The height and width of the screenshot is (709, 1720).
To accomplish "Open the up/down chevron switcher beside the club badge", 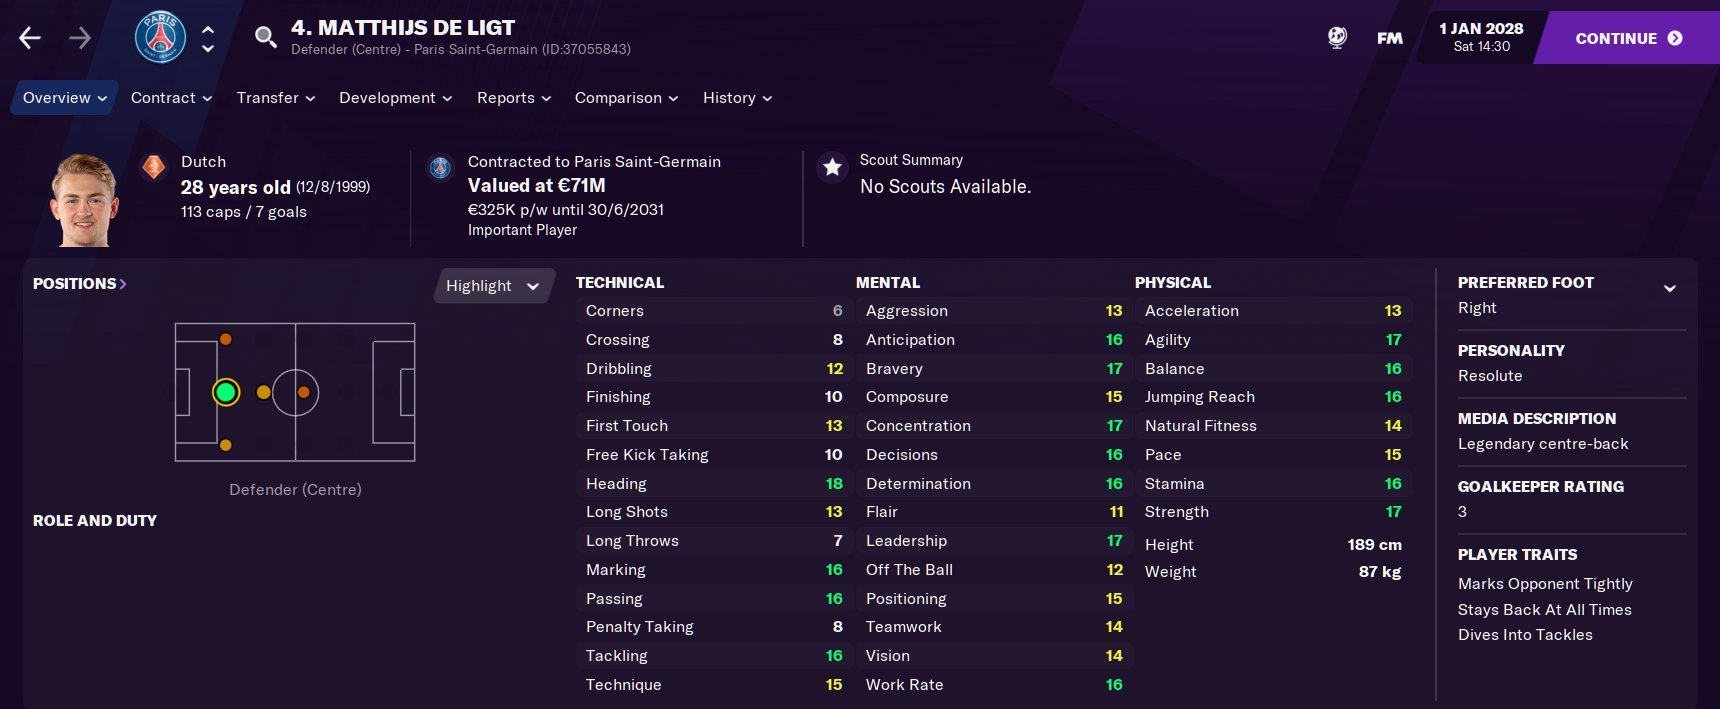I will [208, 38].
